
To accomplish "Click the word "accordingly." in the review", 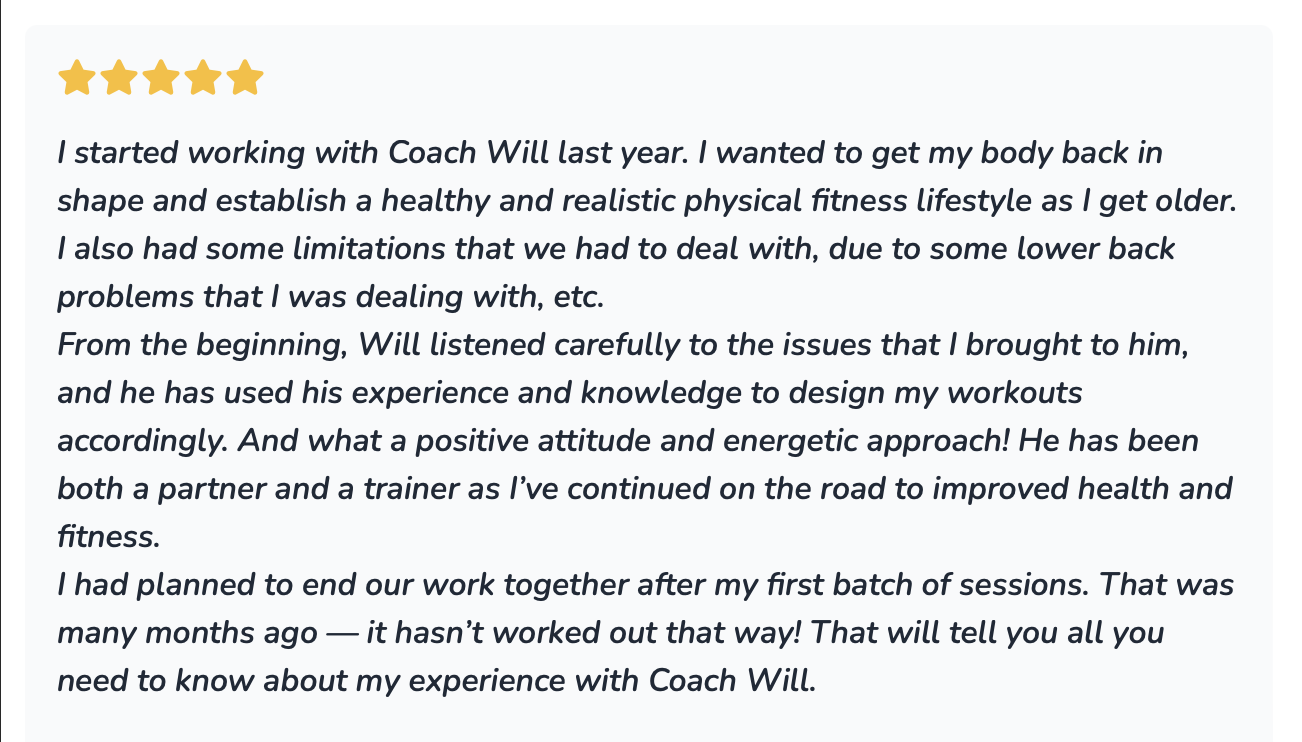I will point(142,442).
